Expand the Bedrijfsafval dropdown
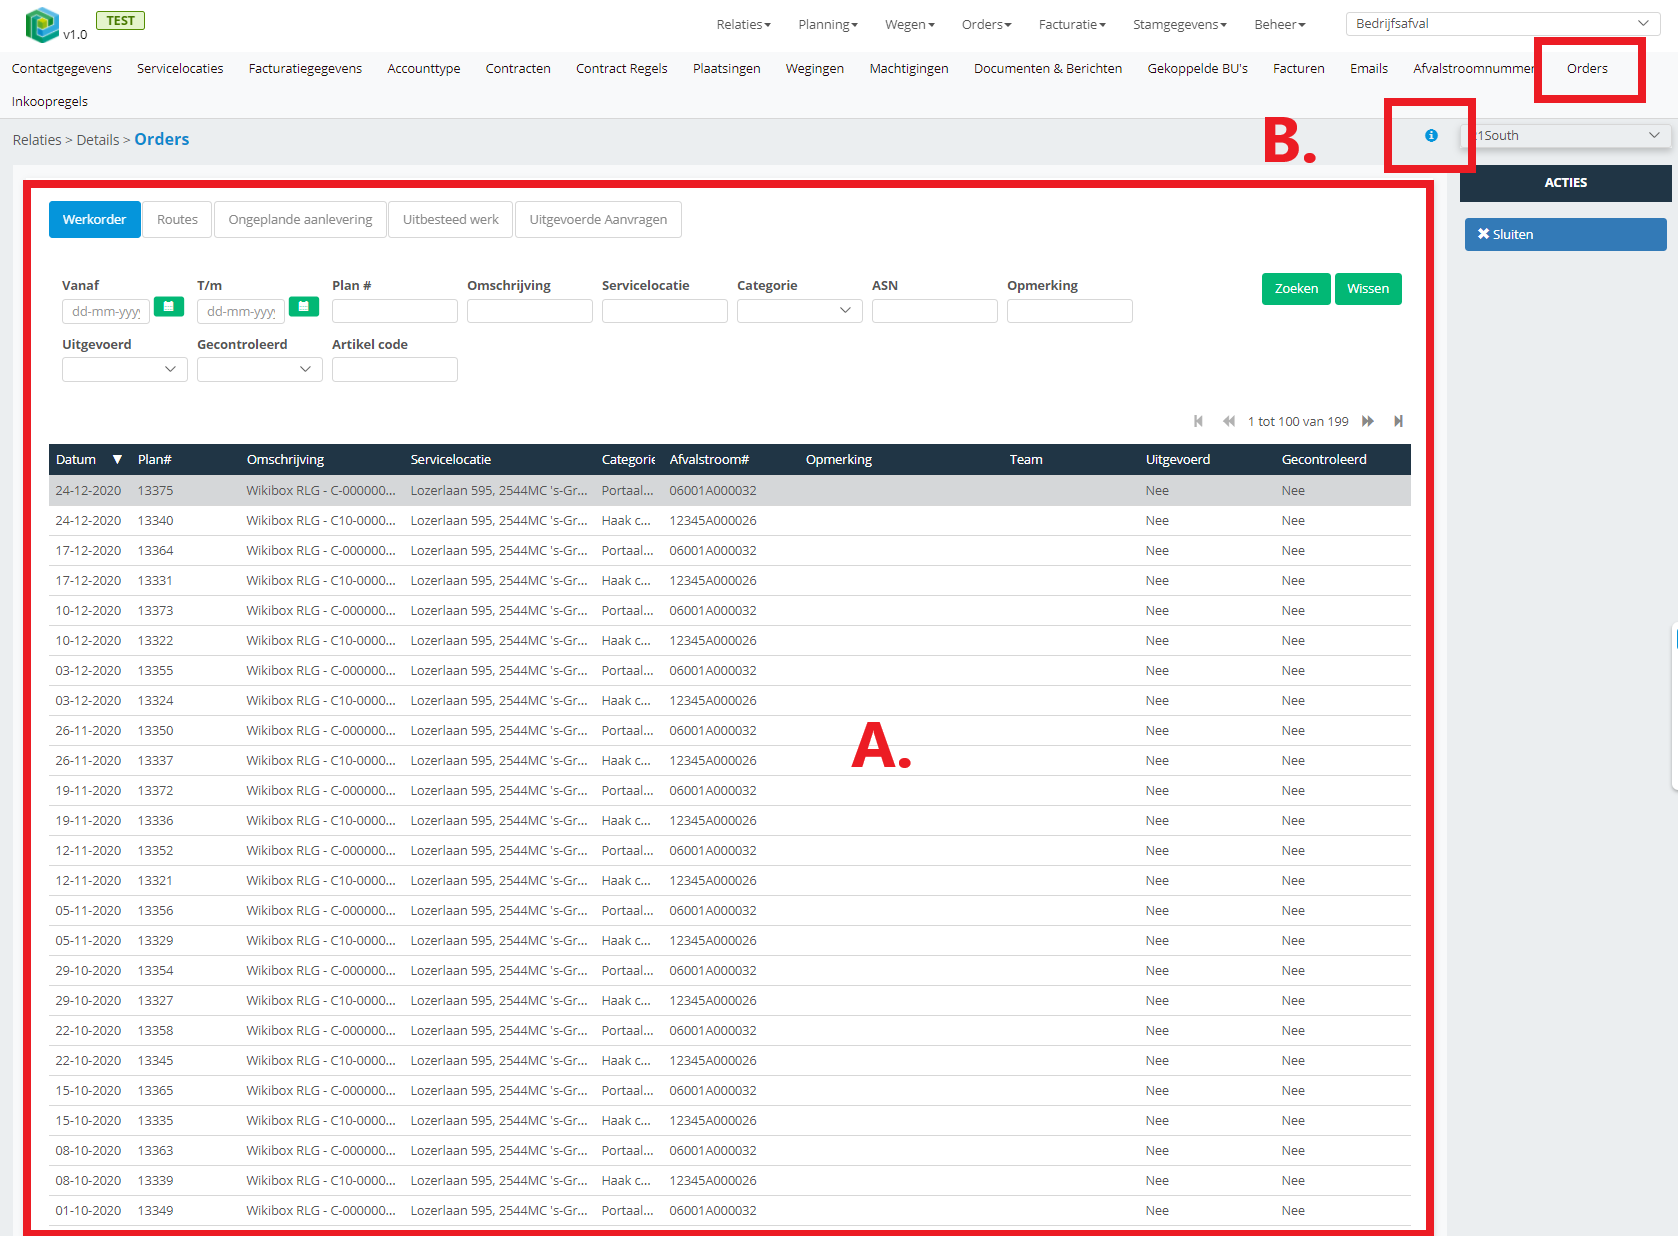 [1503, 23]
